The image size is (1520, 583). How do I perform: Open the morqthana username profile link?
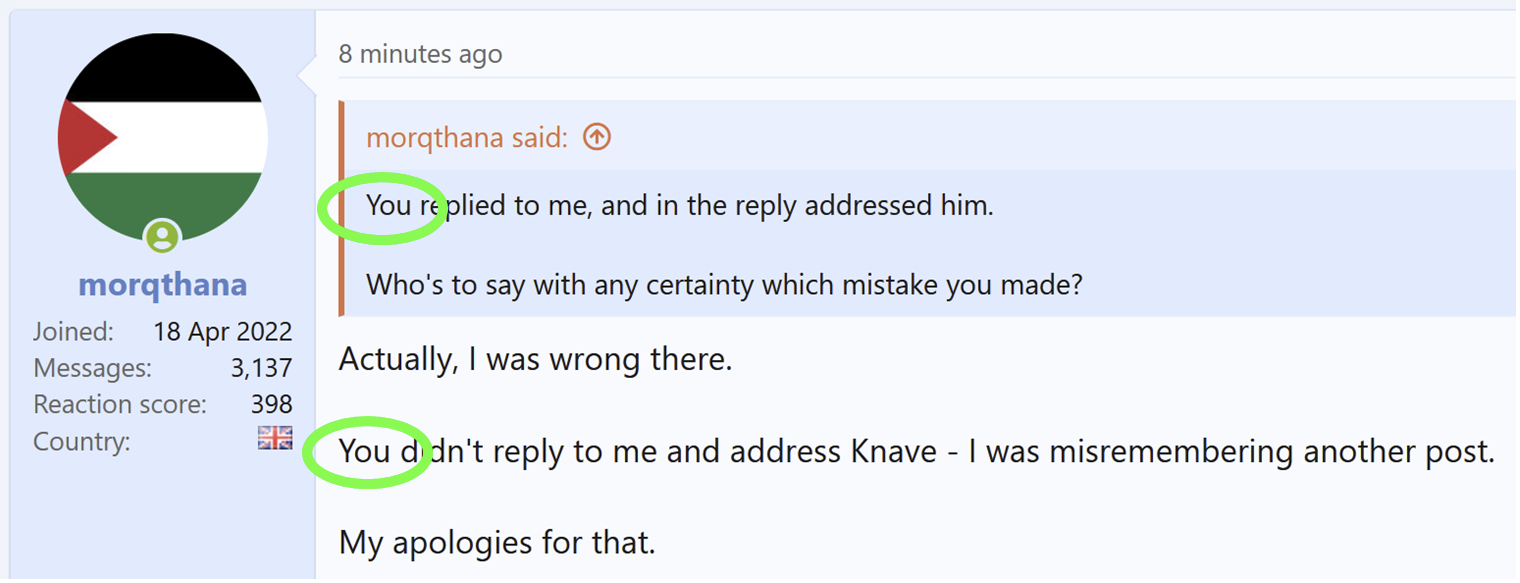[x=162, y=285]
